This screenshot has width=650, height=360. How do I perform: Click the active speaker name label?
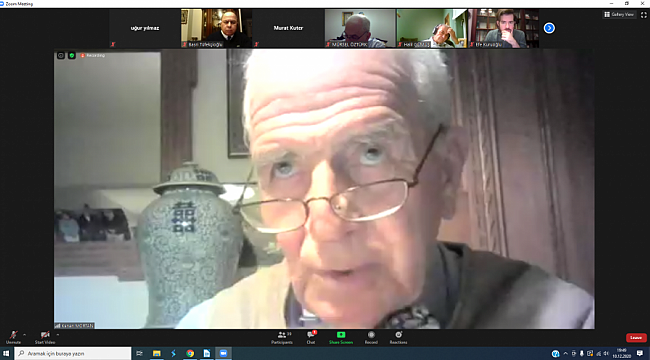point(74,326)
